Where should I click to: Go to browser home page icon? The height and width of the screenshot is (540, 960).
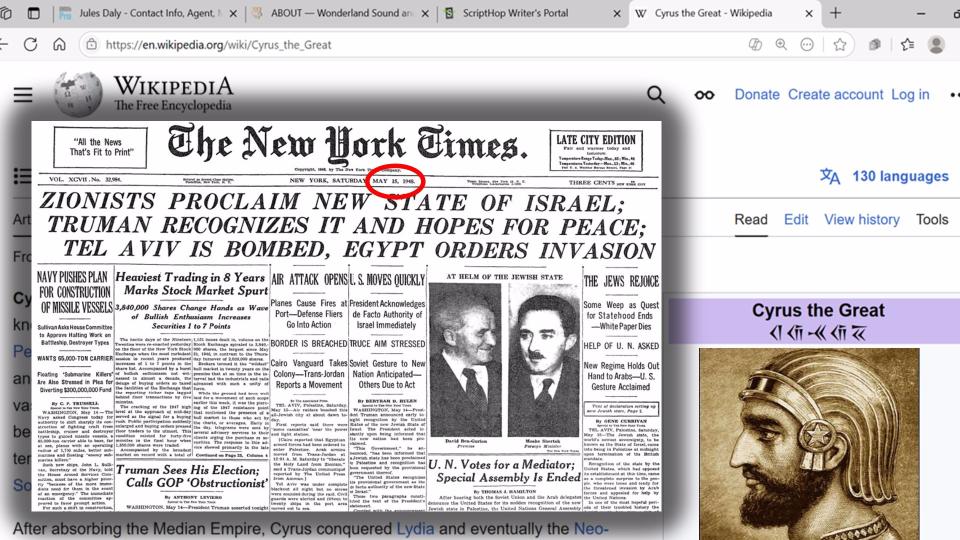(59, 45)
